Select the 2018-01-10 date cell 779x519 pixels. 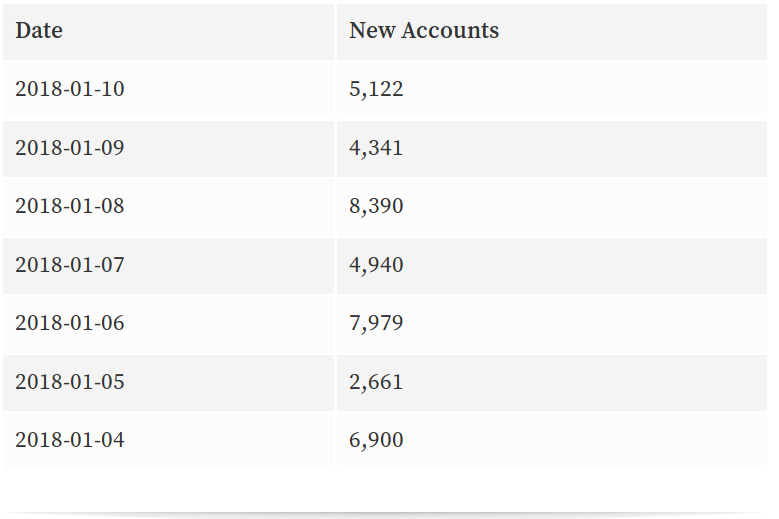pyautogui.click(x=70, y=89)
